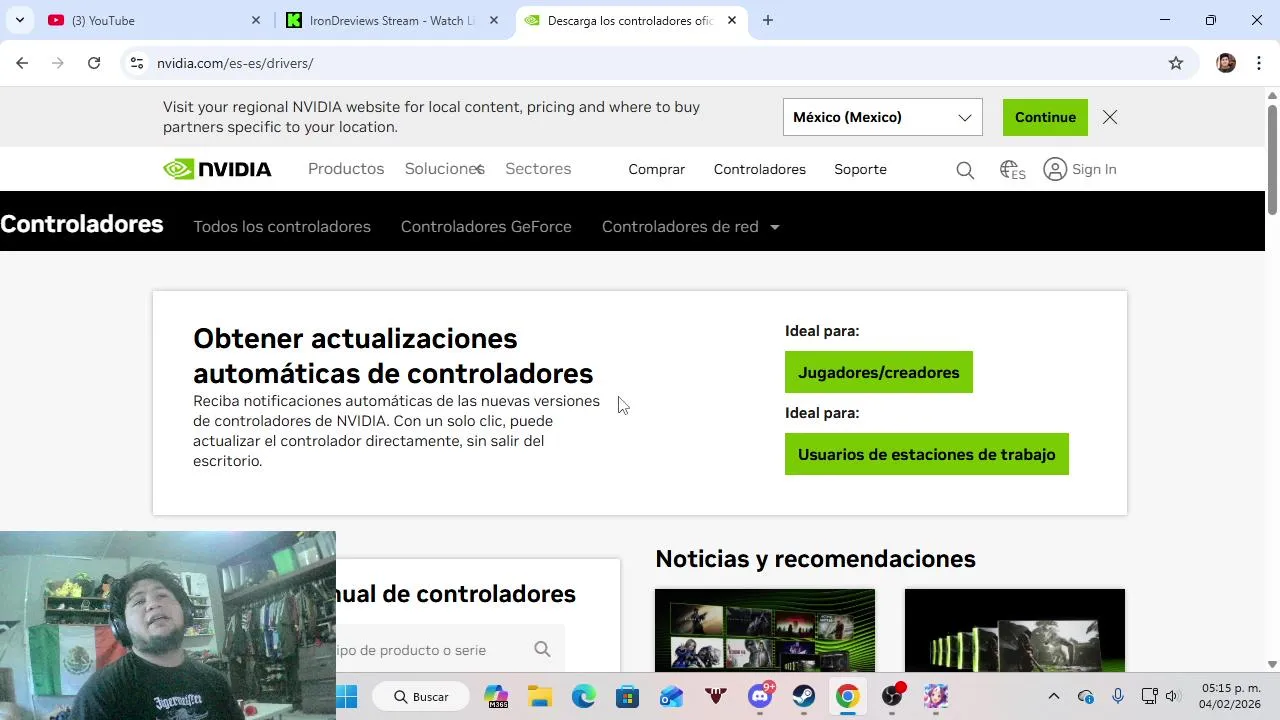
Task: Click the NVIDIA logo
Action: [x=217, y=169]
